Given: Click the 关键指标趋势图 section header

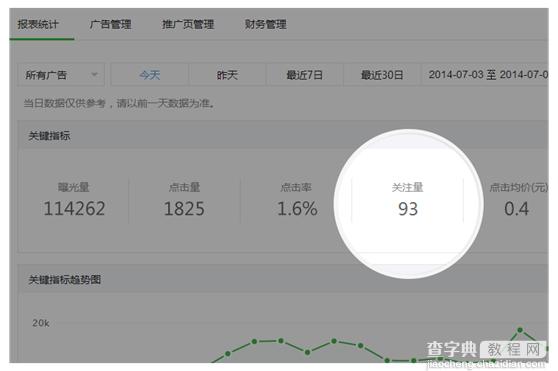Looking at the screenshot, I should click(64, 280).
